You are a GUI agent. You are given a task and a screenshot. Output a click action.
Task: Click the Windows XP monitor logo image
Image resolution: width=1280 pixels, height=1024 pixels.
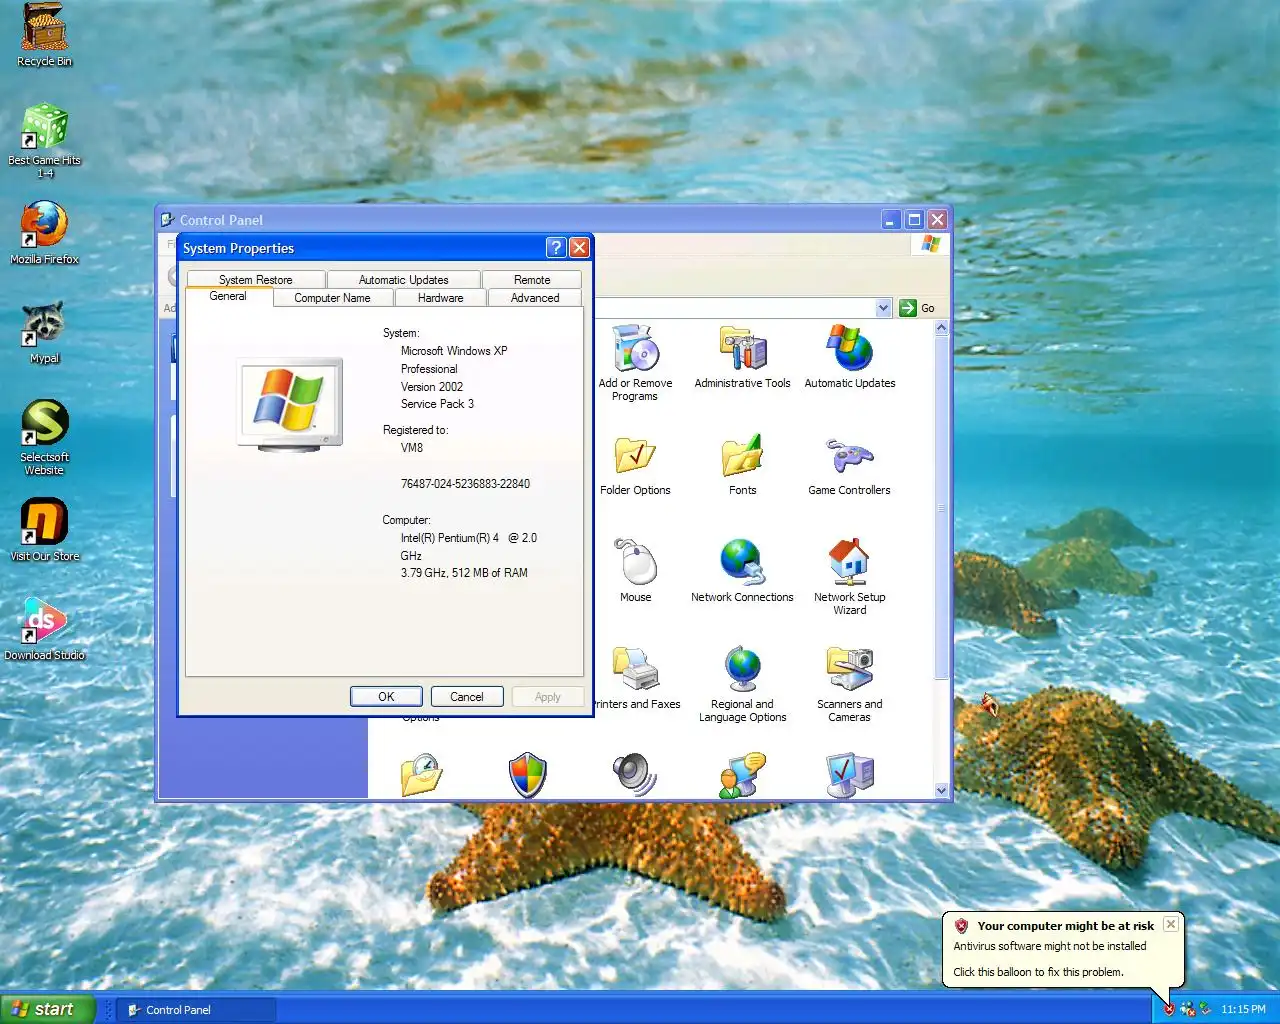(x=290, y=404)
